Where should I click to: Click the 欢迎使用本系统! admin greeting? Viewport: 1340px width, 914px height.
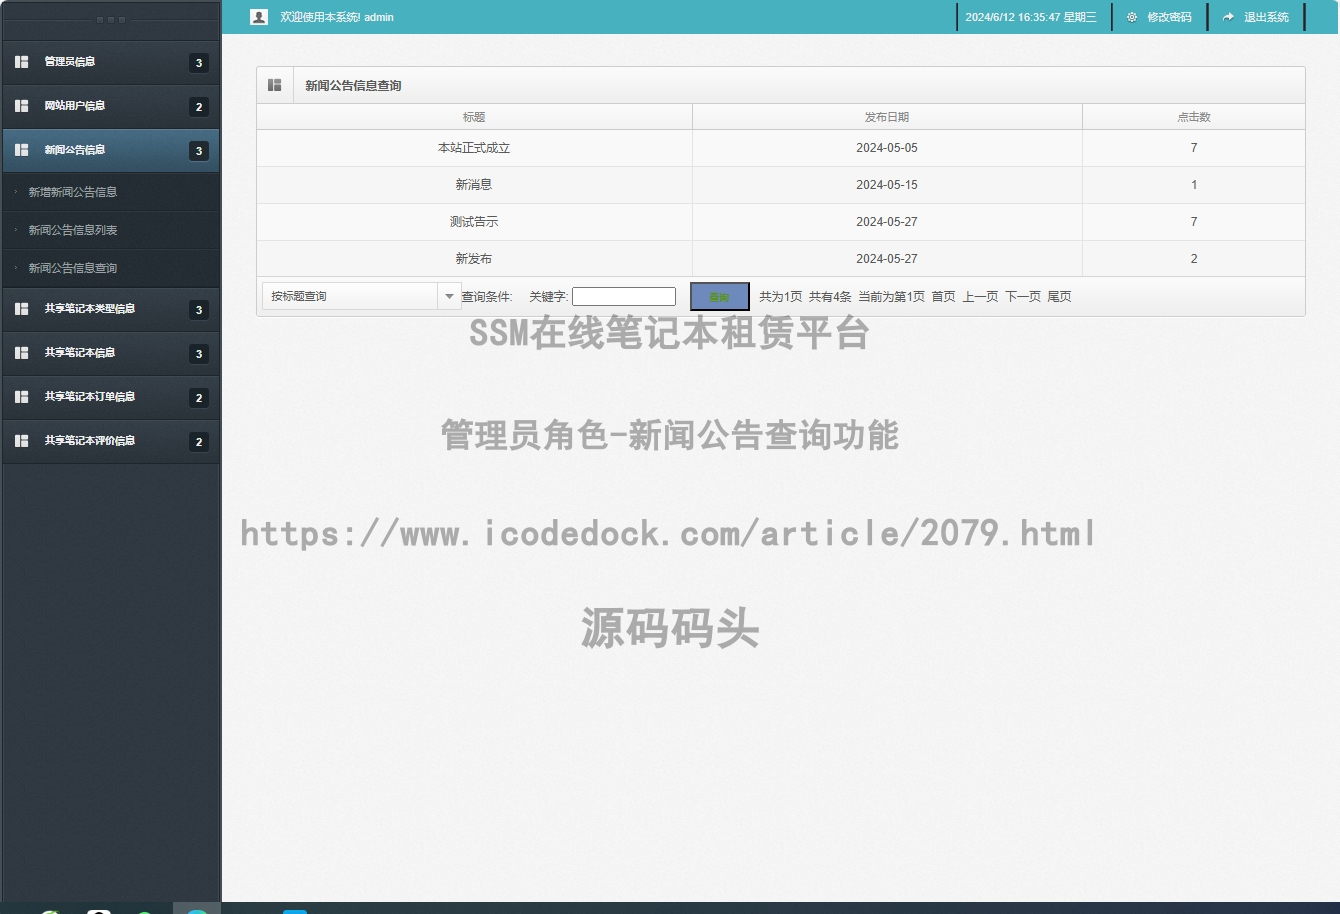click(337, 17)
